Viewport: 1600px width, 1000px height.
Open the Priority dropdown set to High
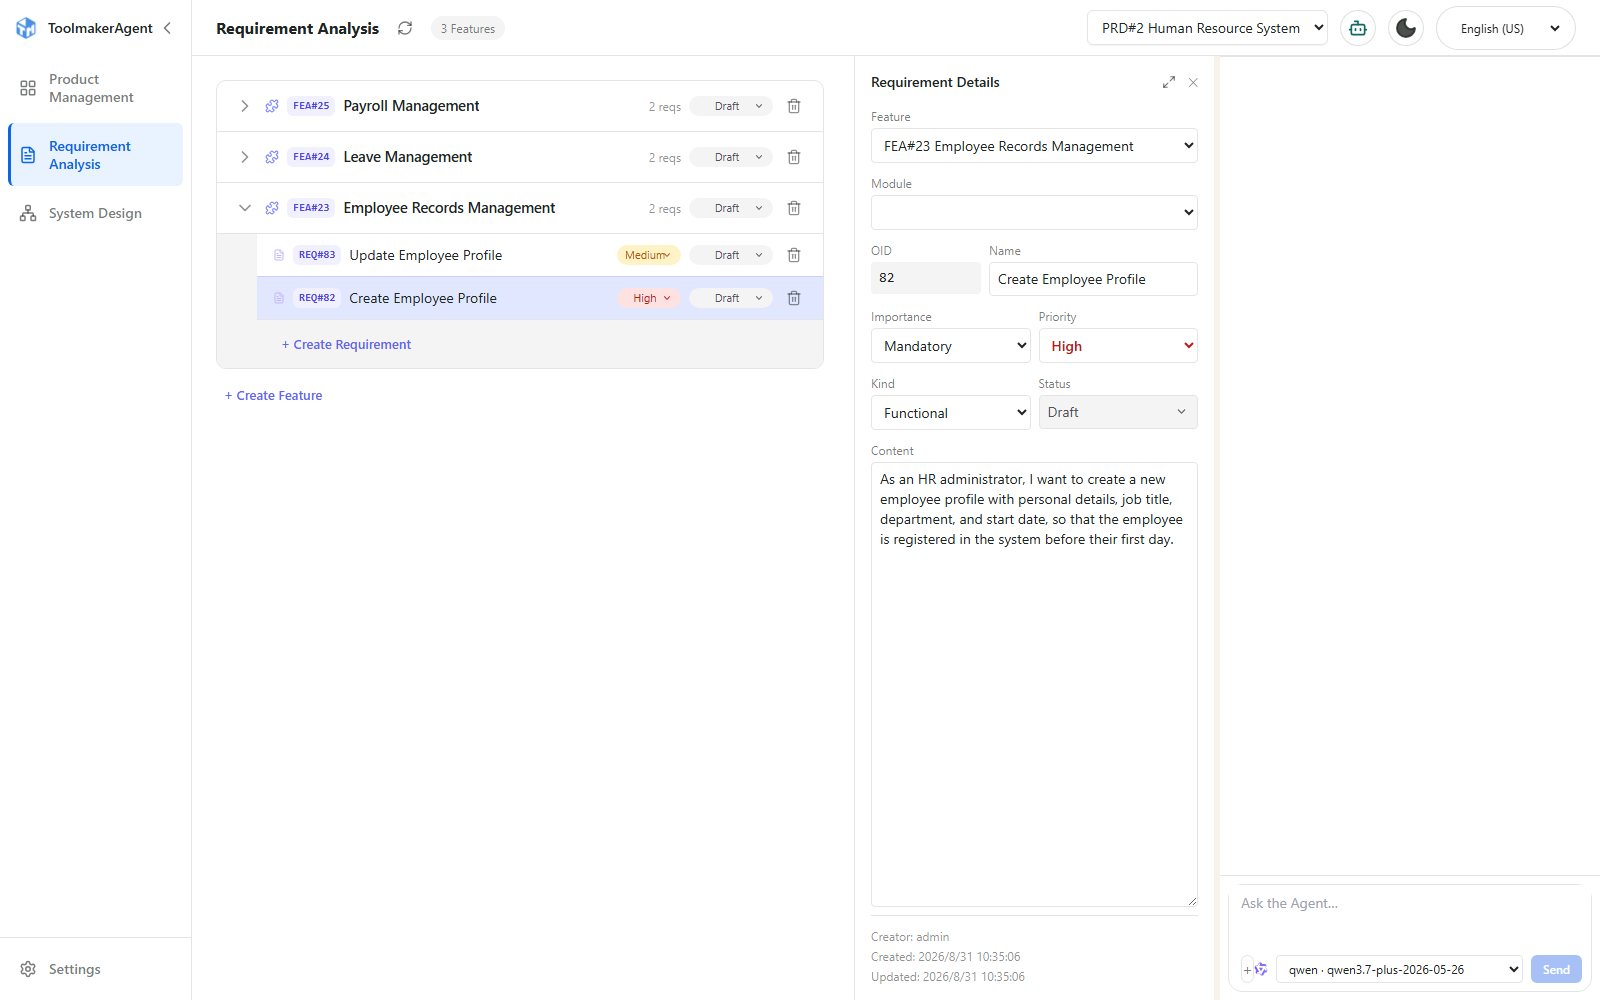pos(1118,346)
